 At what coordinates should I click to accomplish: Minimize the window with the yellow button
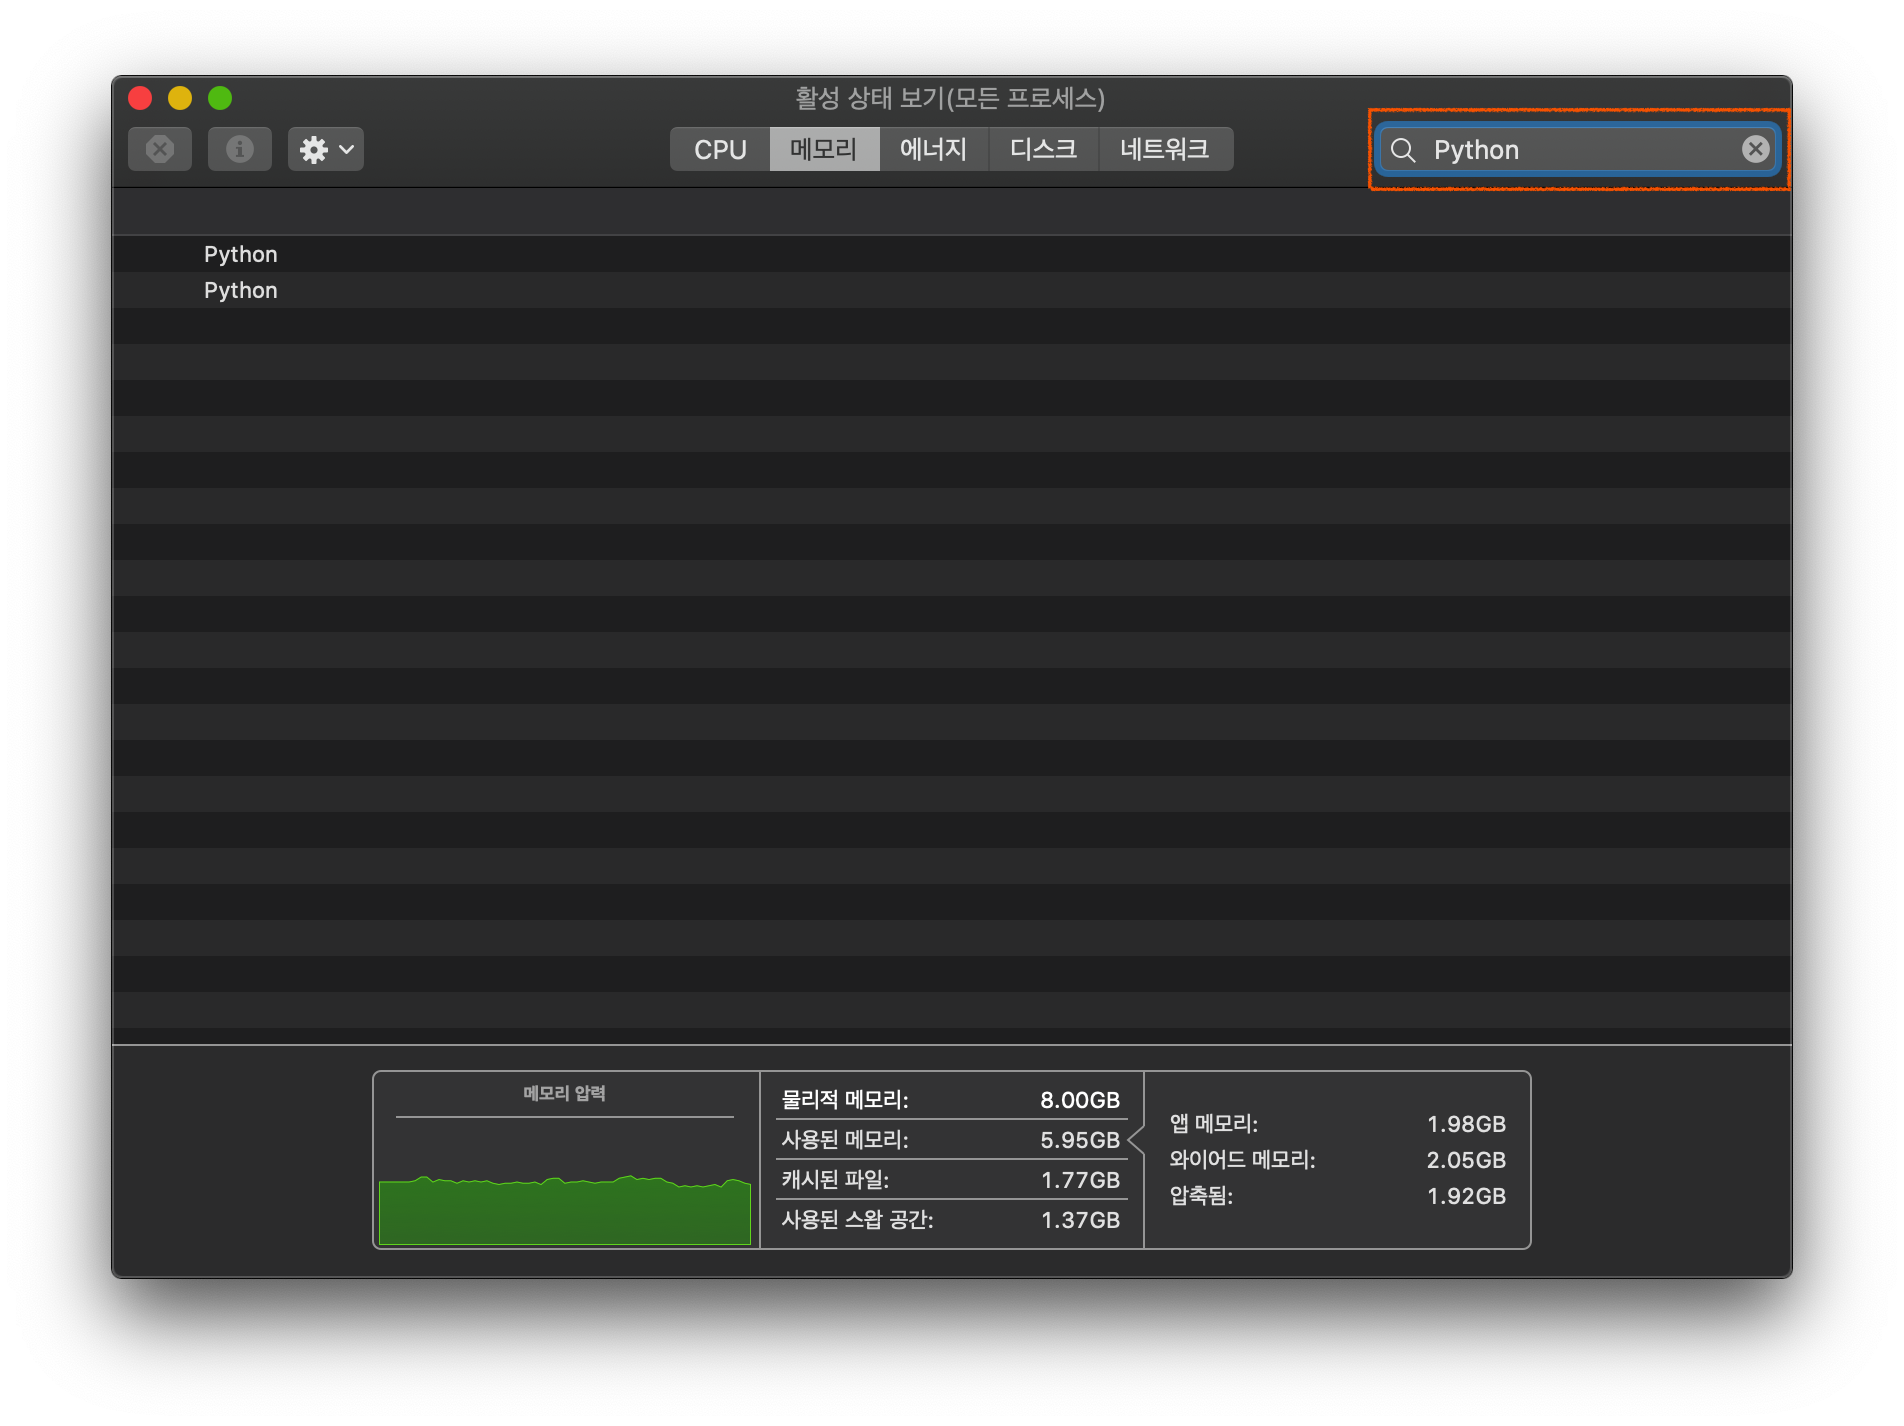[180, 98]
